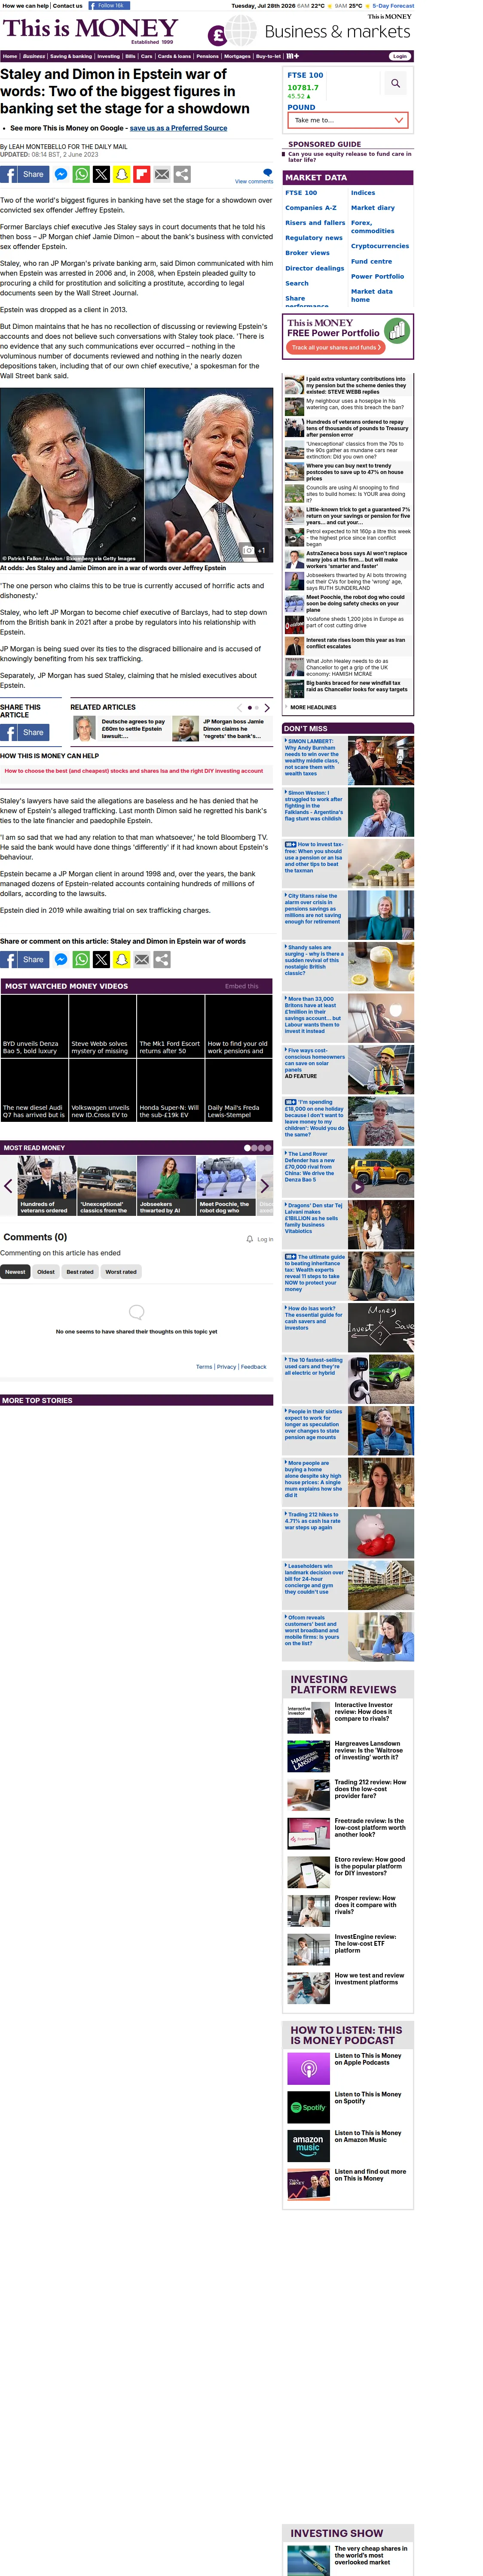Click 'save us as a Preferred Source' link

click(x=178, y=128)
